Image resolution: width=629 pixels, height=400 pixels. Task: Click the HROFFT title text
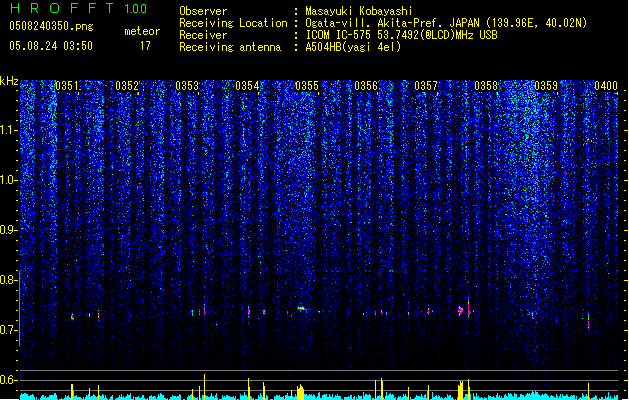click(x=62, y=8)
